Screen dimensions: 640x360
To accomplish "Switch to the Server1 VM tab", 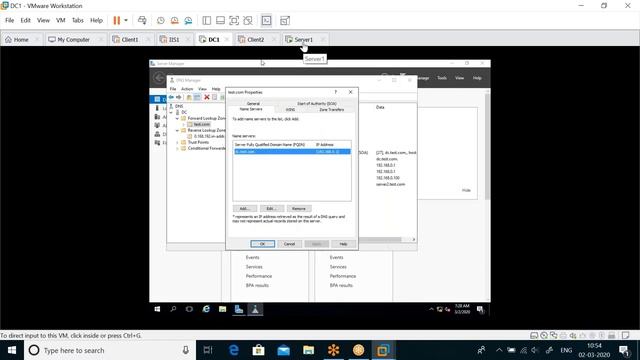I will pos(303,40).
